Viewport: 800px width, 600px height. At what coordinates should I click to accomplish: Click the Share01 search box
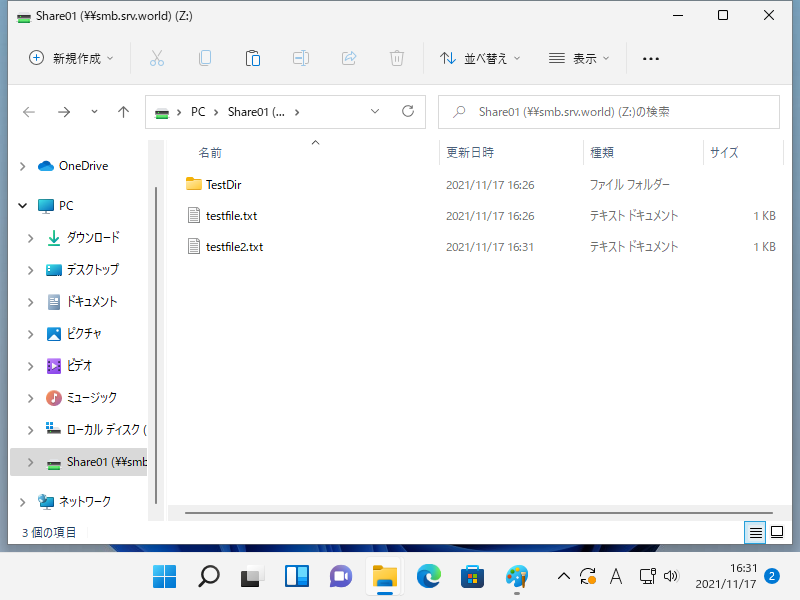(x=610, y=112)
